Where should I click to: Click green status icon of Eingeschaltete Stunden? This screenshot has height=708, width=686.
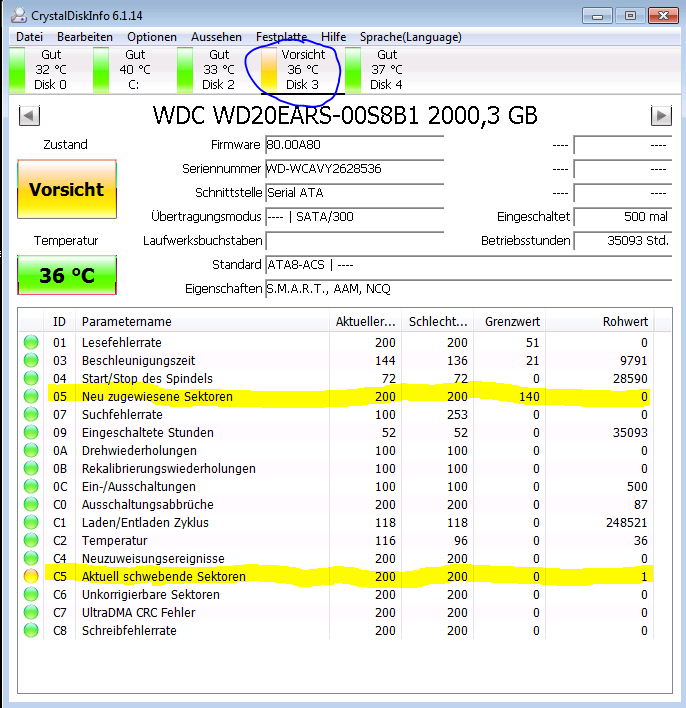click(31, 433)
